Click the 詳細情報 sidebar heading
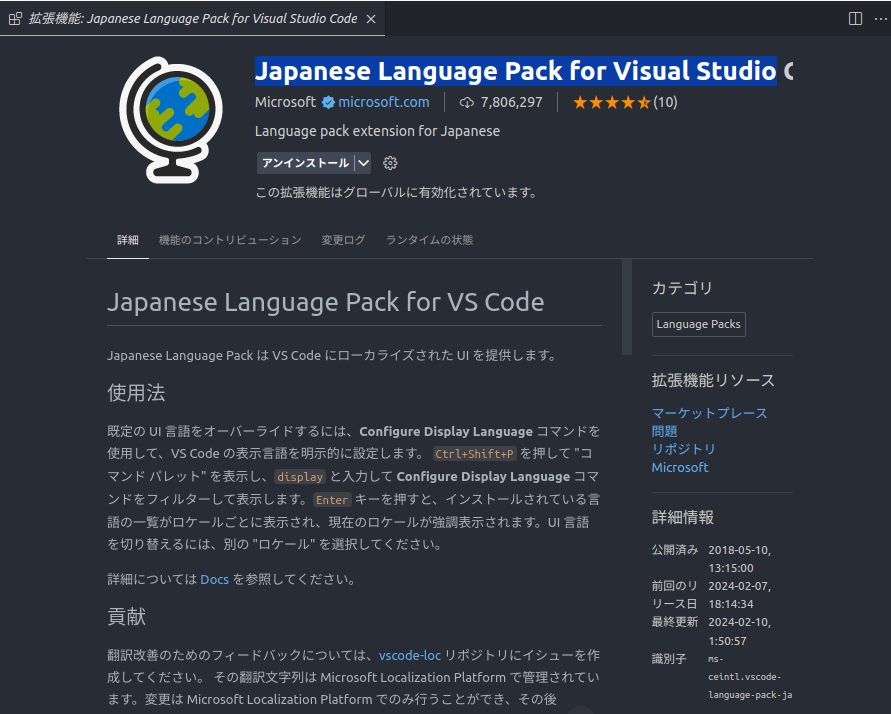 682,517
